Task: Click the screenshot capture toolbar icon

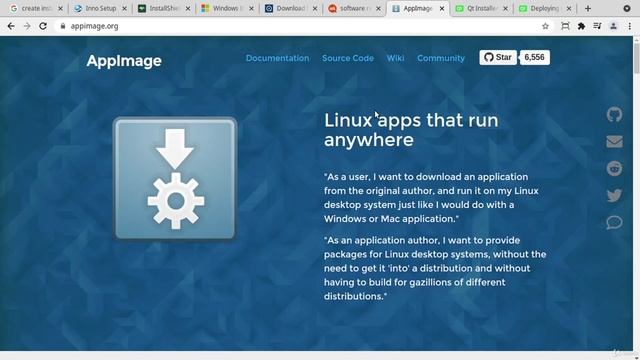Action: point(565,26)
